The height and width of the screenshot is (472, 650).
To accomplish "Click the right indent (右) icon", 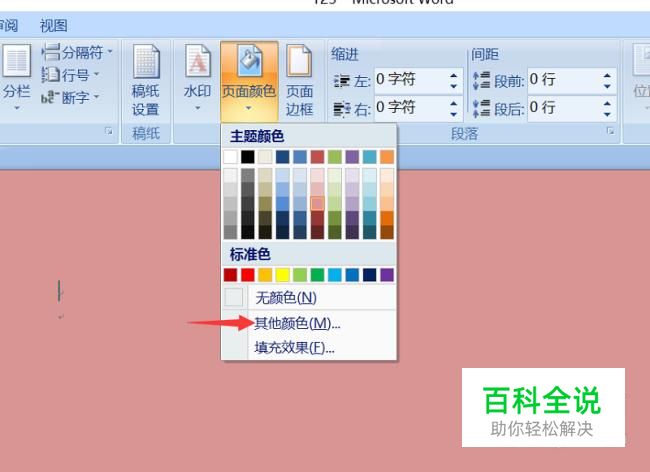I will [342, 109].
